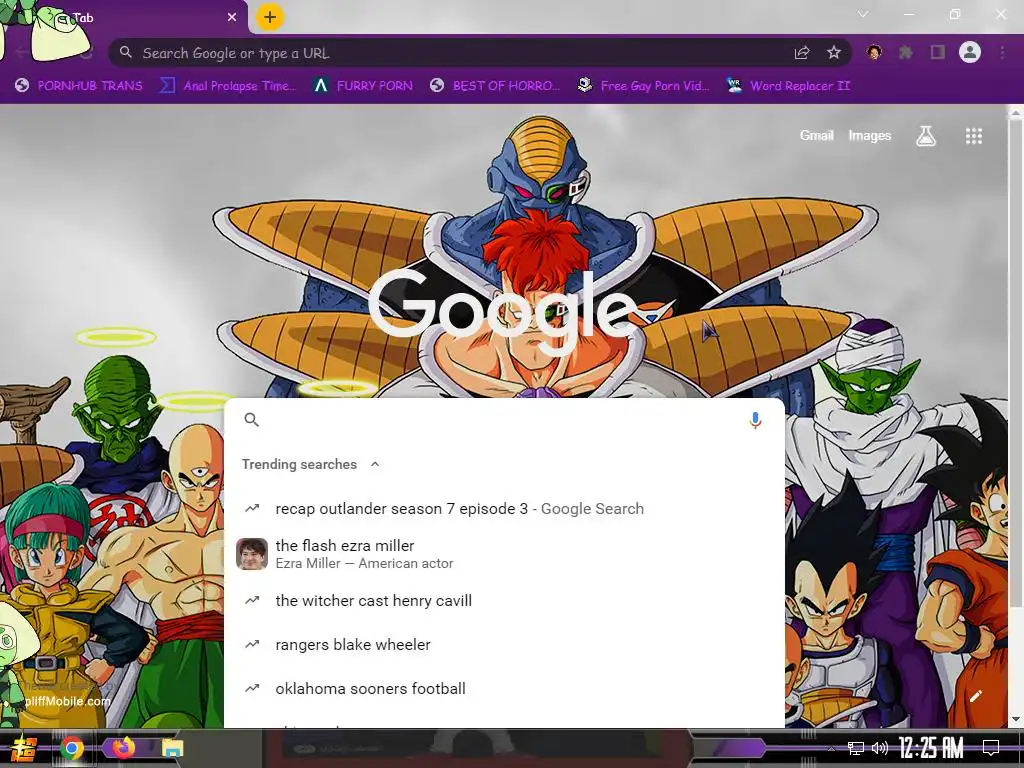Share this page using the share icon
This screenshot has width=1024, height=768.
(x=802, y=53)
